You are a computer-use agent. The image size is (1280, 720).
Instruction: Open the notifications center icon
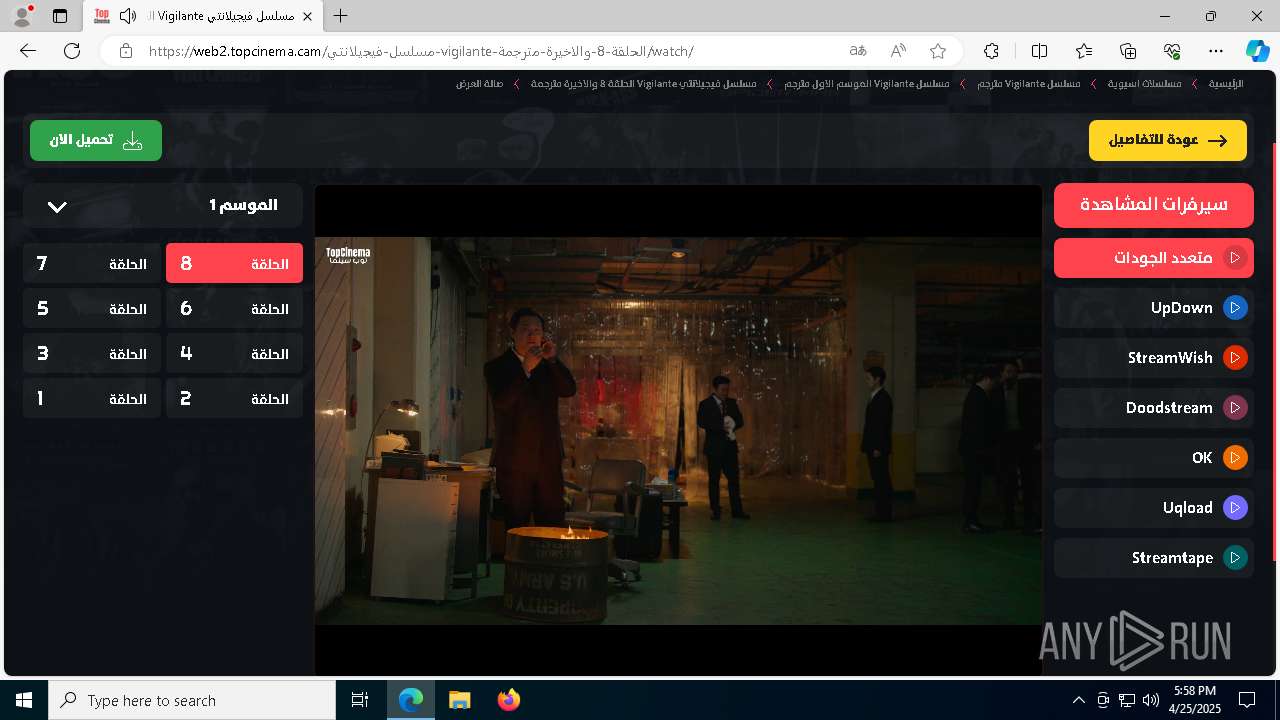(1247, 700)
